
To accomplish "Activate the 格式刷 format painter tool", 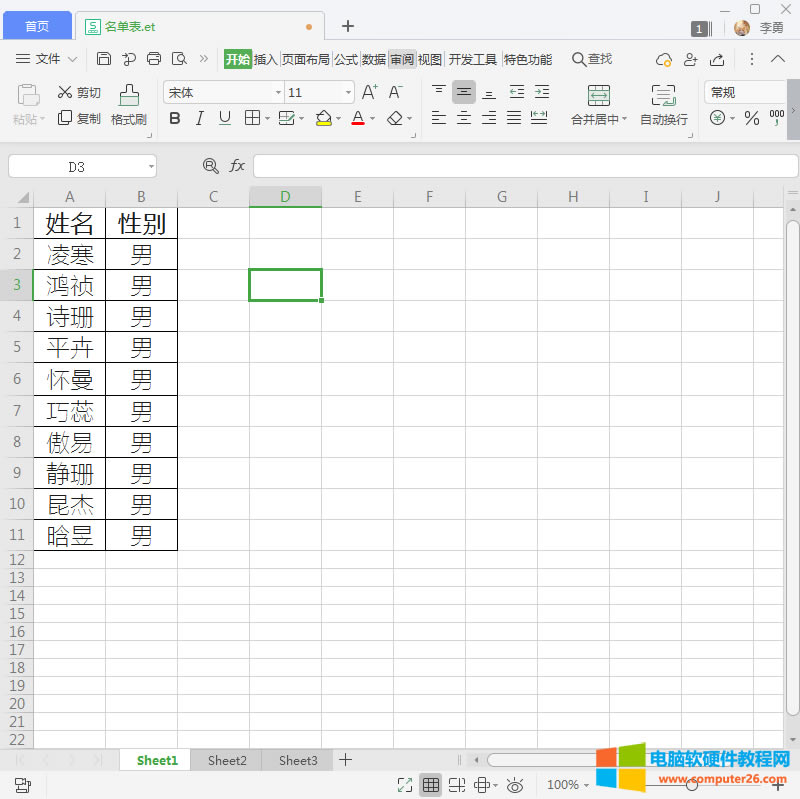I will point(128,103).
